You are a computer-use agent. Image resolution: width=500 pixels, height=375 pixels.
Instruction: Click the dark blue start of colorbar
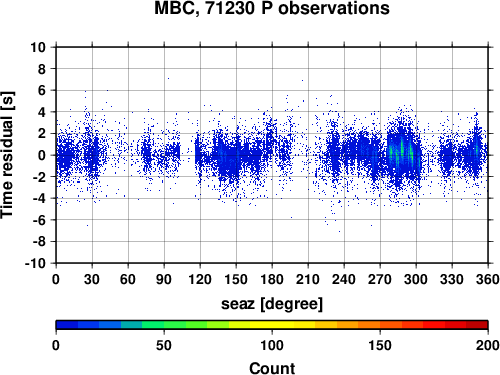click(x=67, y=325)
